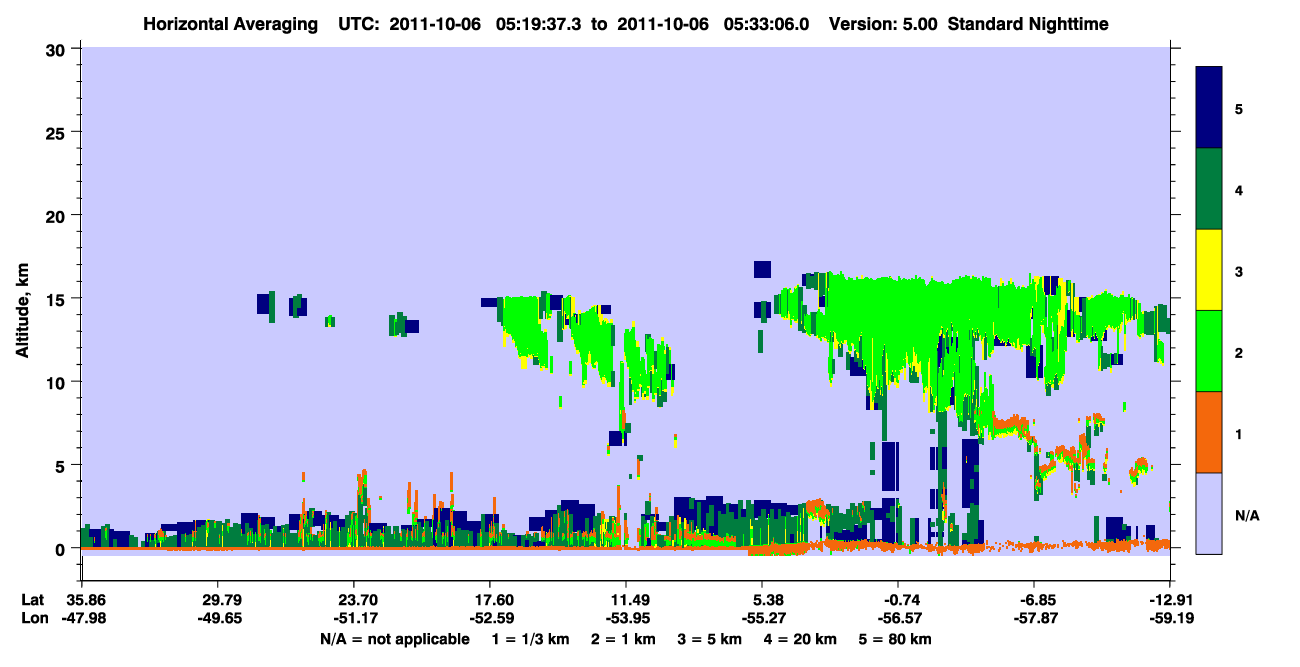Click the lavender N/A colorbar segment
The width and height of the screenshot is (1300, 667).
1209,512
